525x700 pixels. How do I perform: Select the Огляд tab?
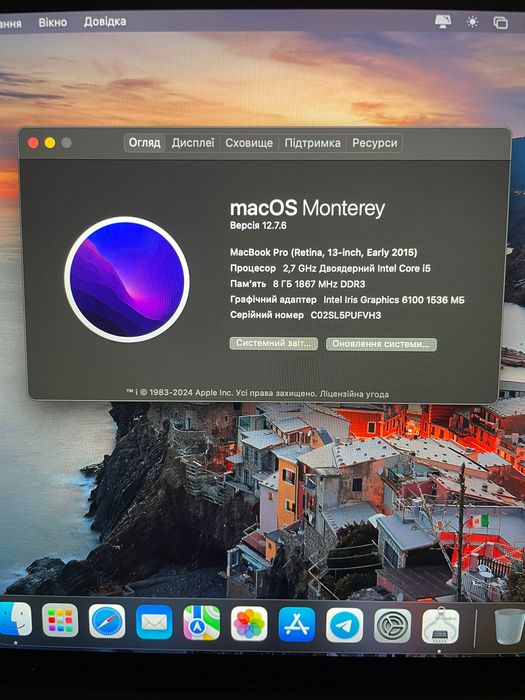(145, 143)
